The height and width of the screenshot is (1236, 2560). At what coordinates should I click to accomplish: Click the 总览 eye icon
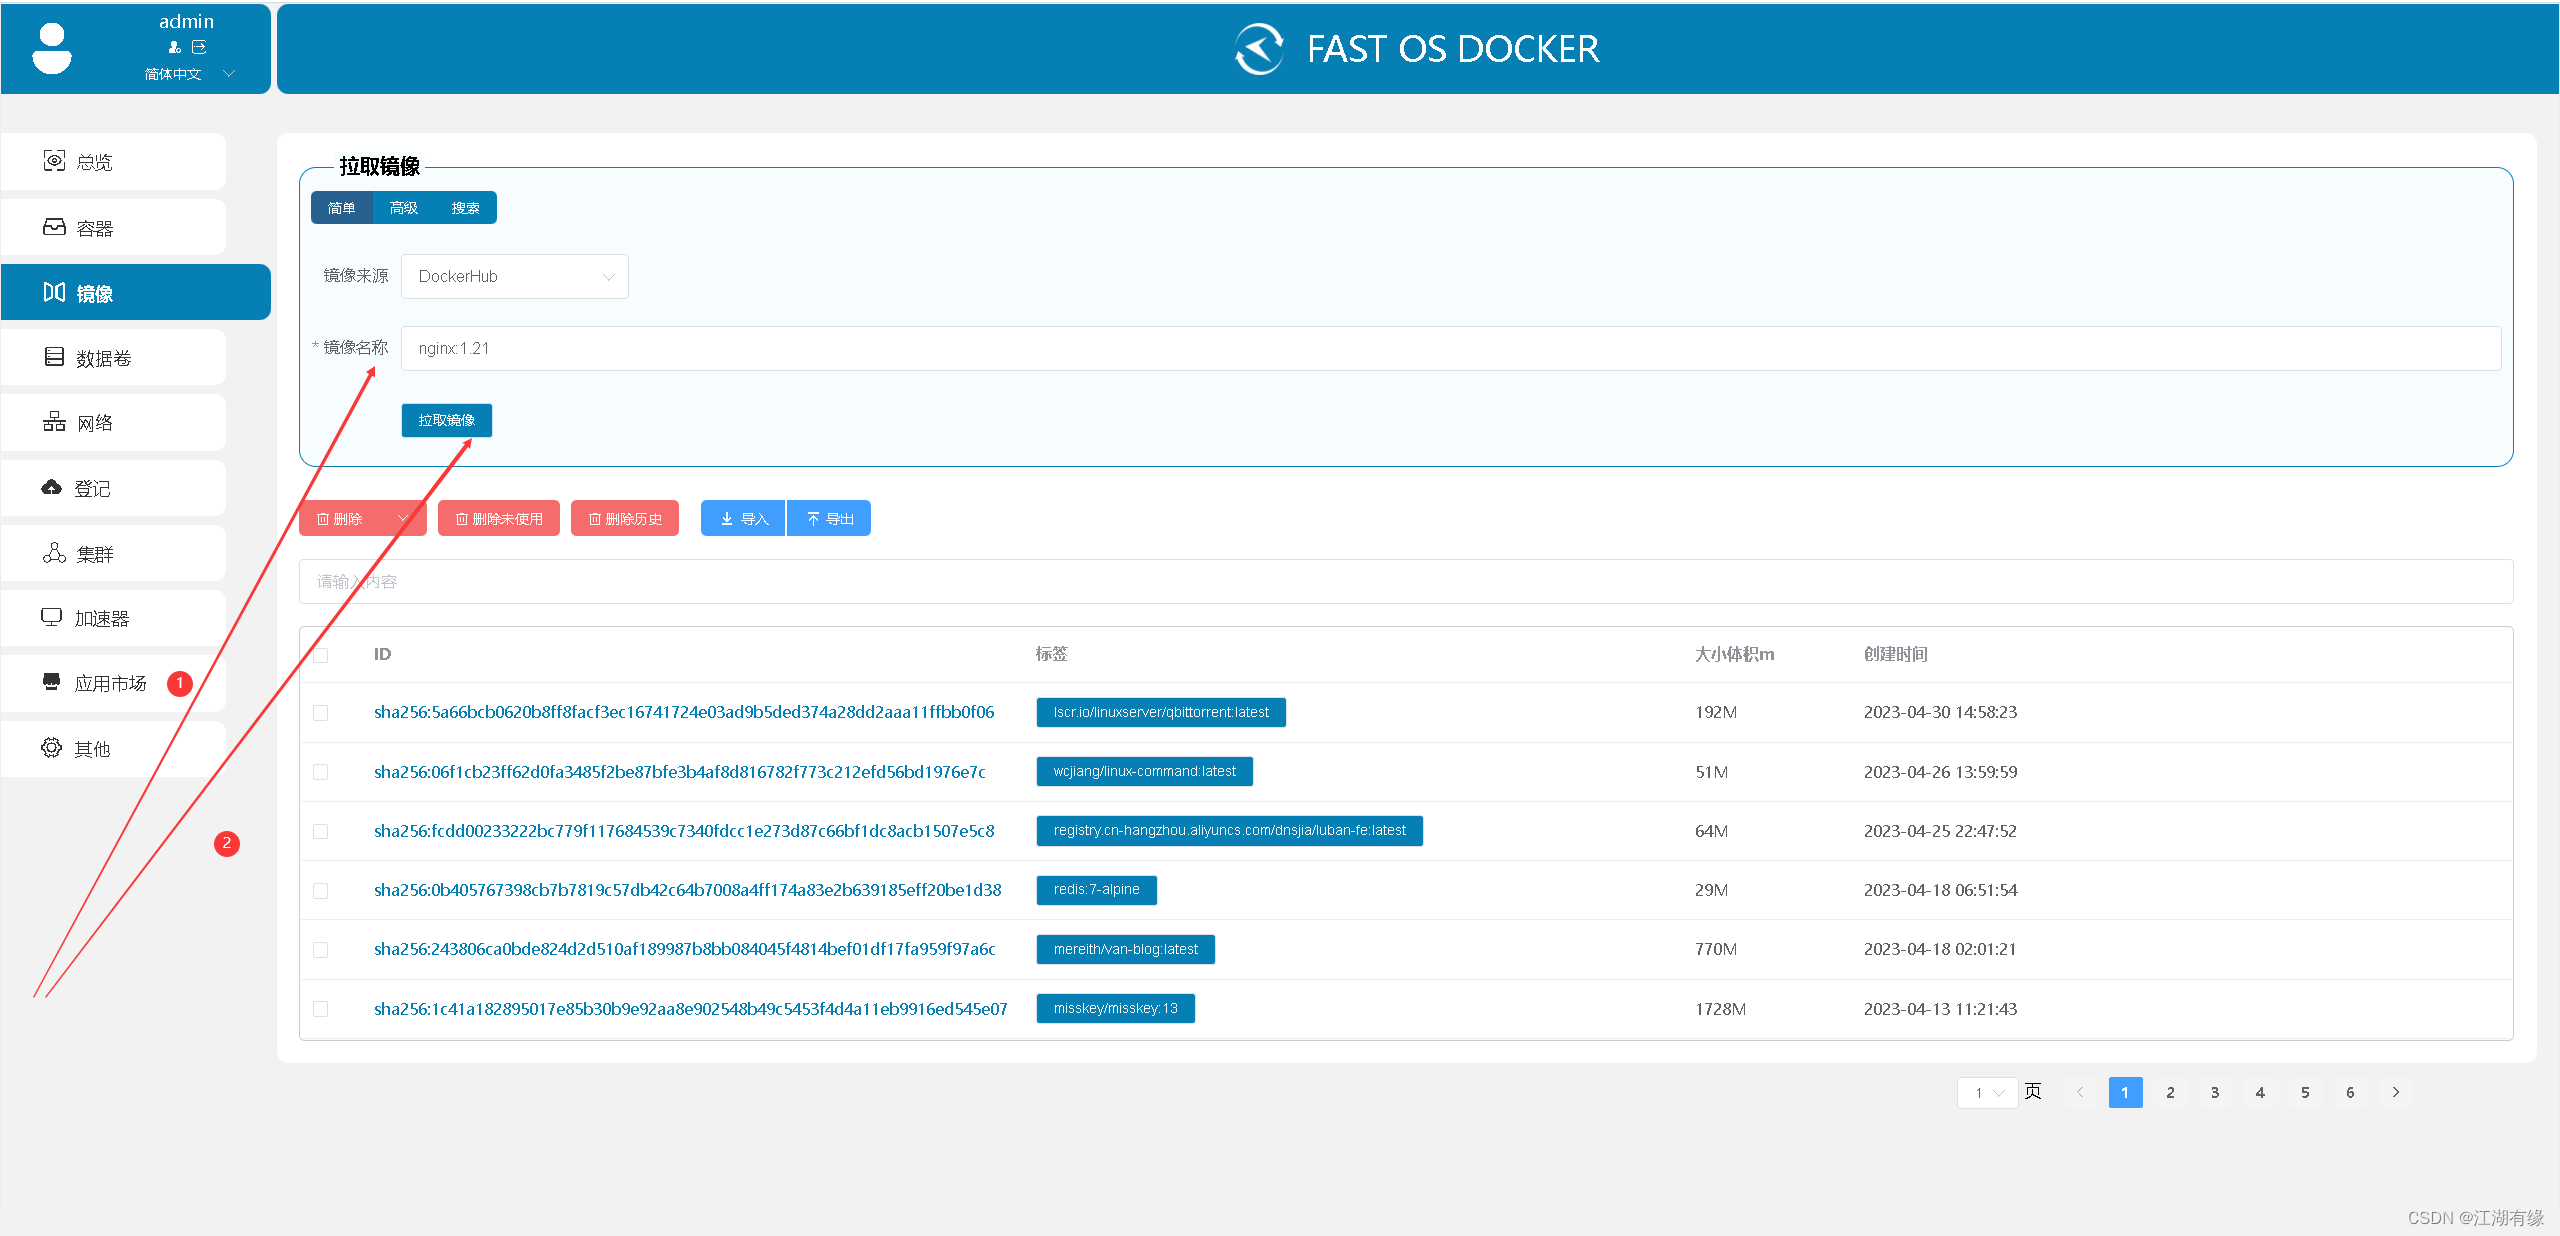coord(54,161)
